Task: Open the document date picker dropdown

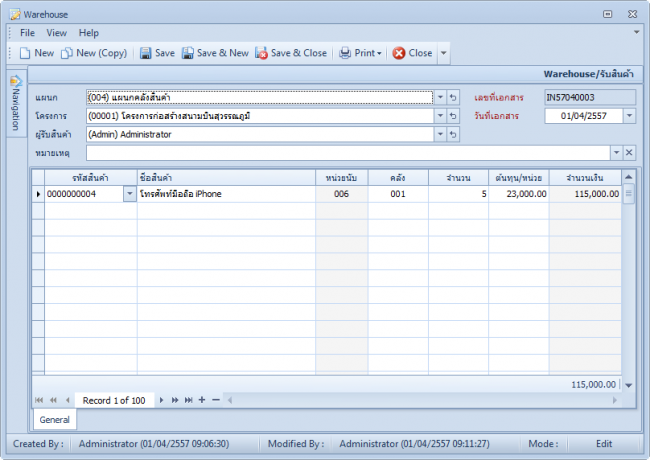Action: (629, 116)
